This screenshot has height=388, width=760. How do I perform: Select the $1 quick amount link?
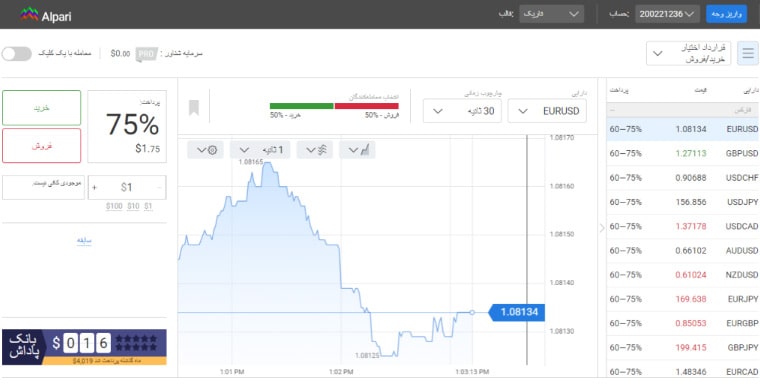148,207
